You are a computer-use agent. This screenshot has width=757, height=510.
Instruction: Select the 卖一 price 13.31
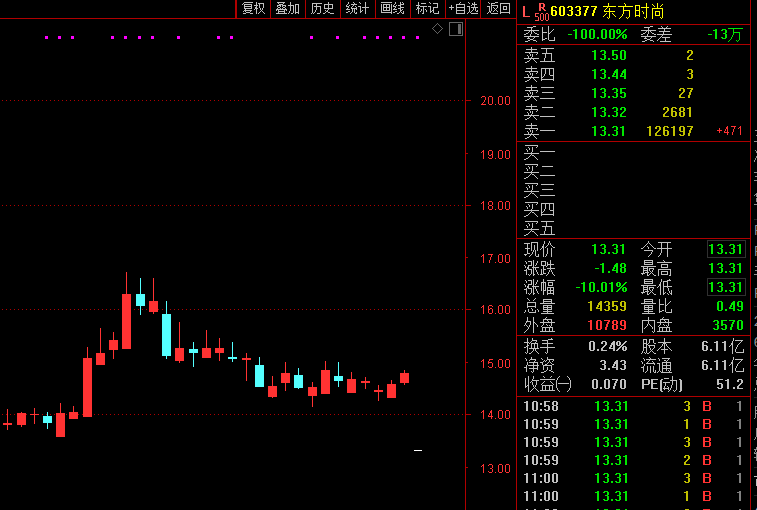click(609, 131)
